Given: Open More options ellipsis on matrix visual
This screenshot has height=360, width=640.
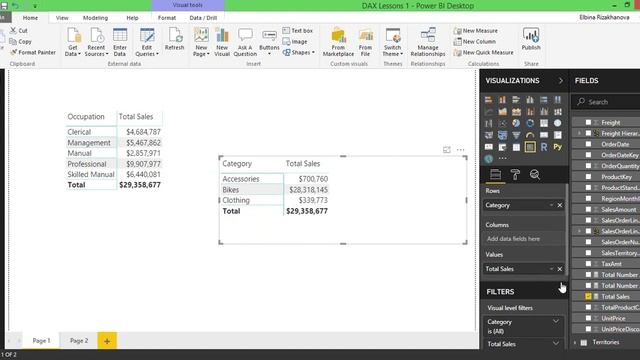Looking at the screenshot, I should 460,150.
